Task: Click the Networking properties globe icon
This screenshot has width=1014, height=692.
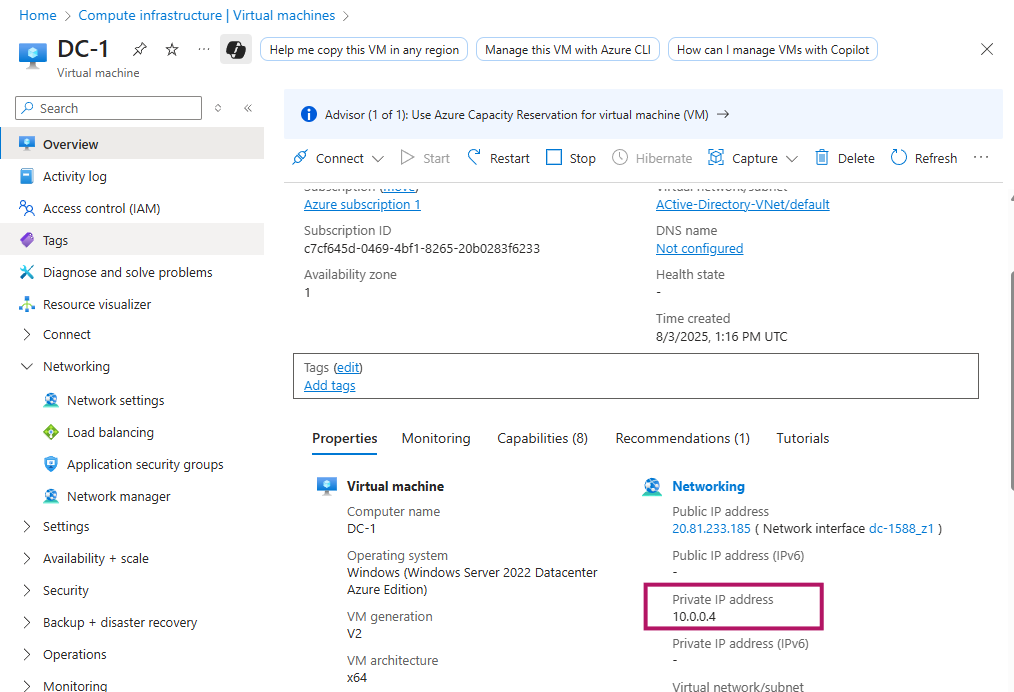Action: tap(652, 486)
